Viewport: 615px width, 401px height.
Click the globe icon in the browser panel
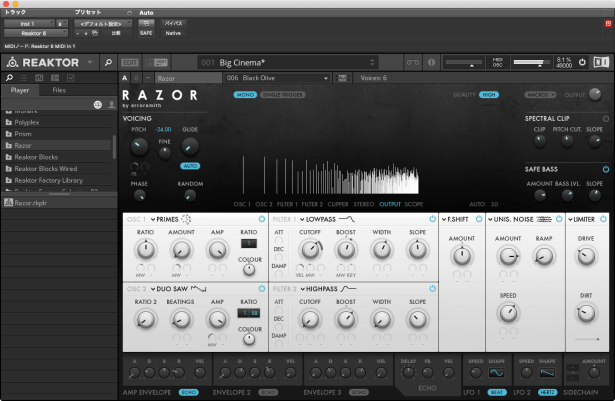coord(97,104)
